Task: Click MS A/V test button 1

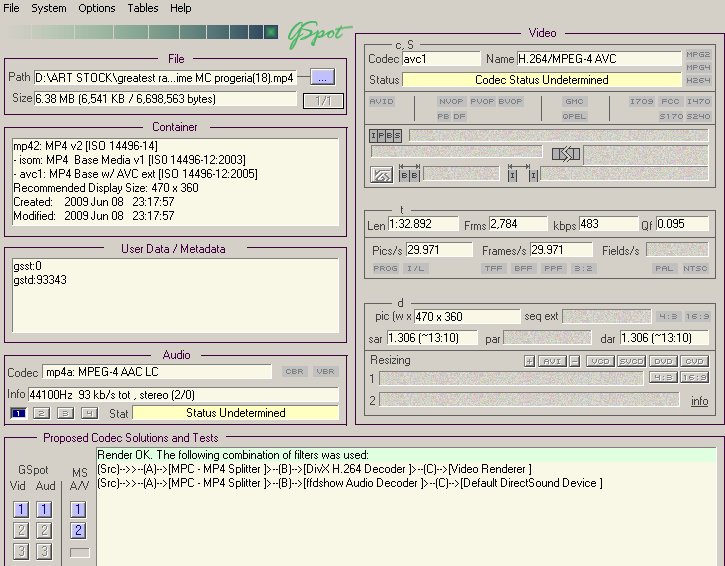Action: (x=78, y=510)
